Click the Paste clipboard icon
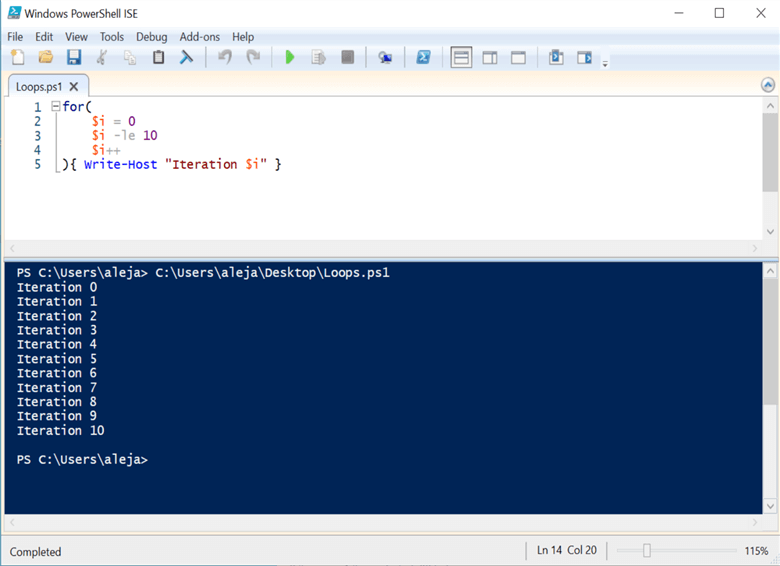Screen dimensions: 780x566 tap(158, 57)
